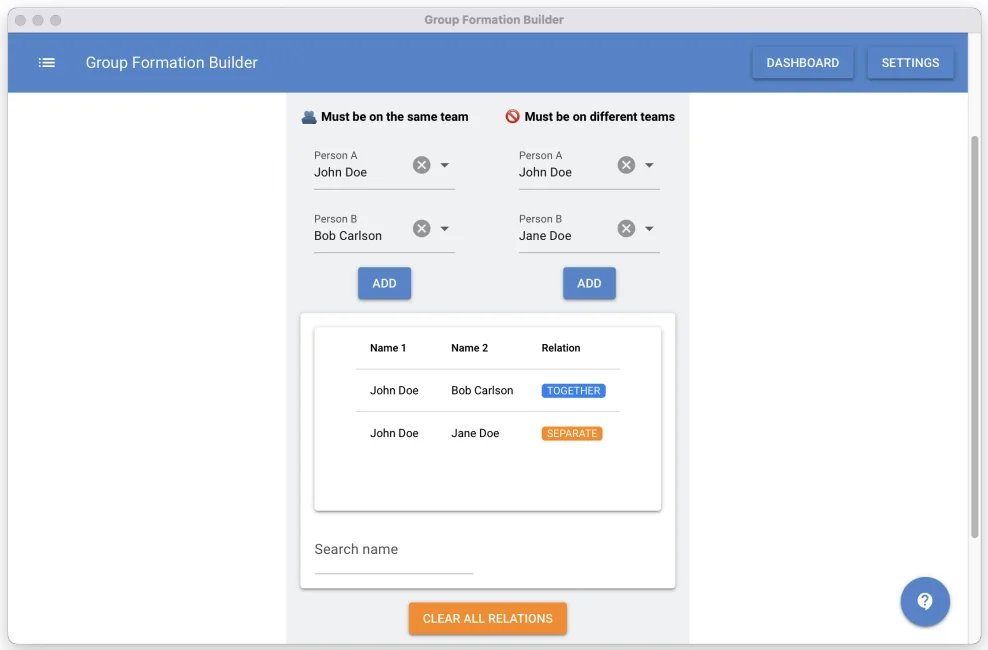
Task: Open the hamburger navigation menu
Action: pos(47,62)
